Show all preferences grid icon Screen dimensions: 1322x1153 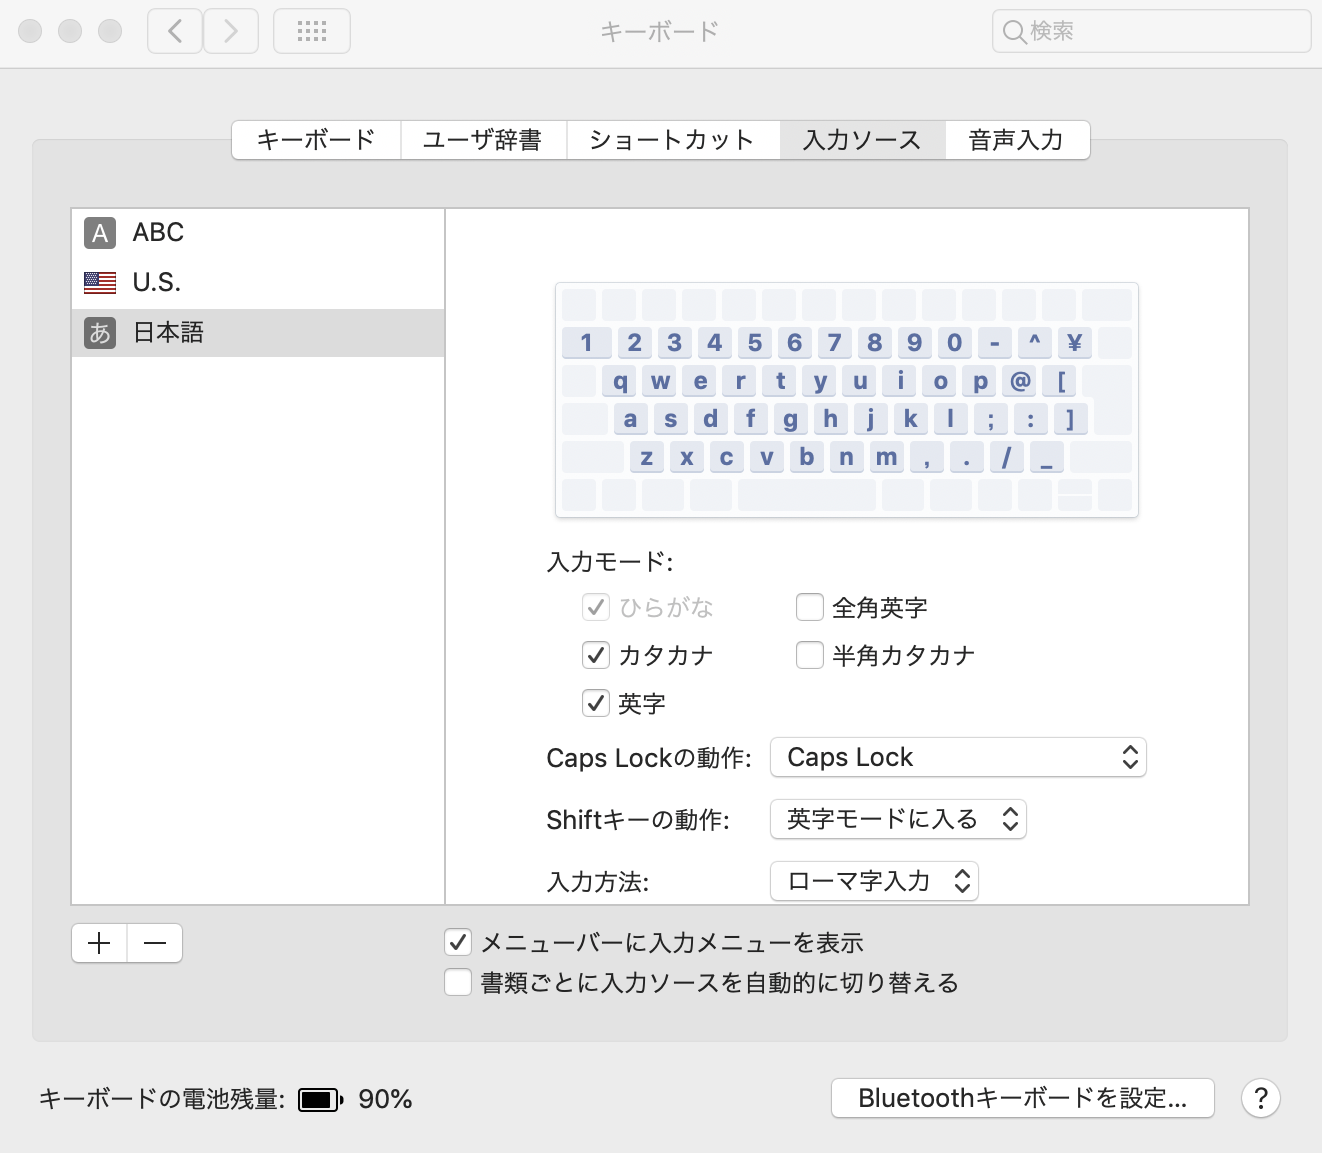312,31
